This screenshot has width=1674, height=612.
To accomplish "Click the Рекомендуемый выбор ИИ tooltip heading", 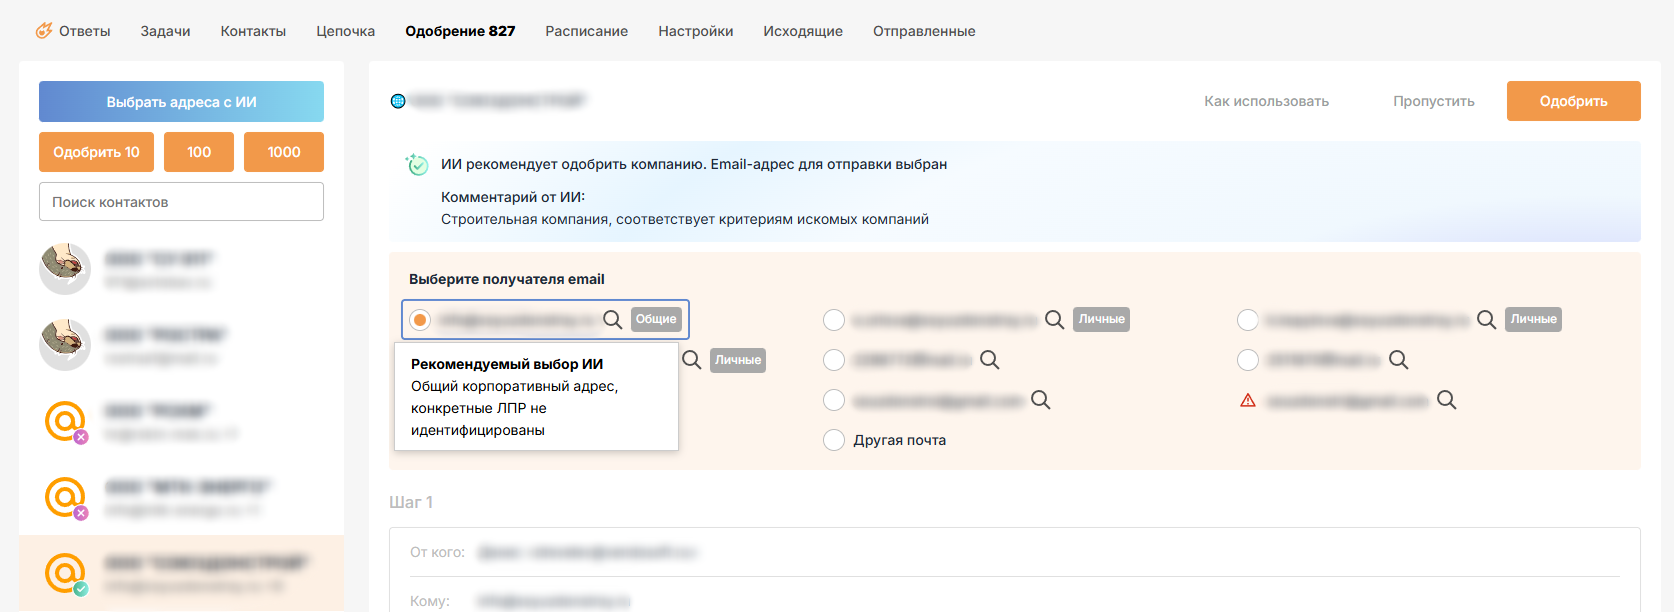I will tap(507, 364).
